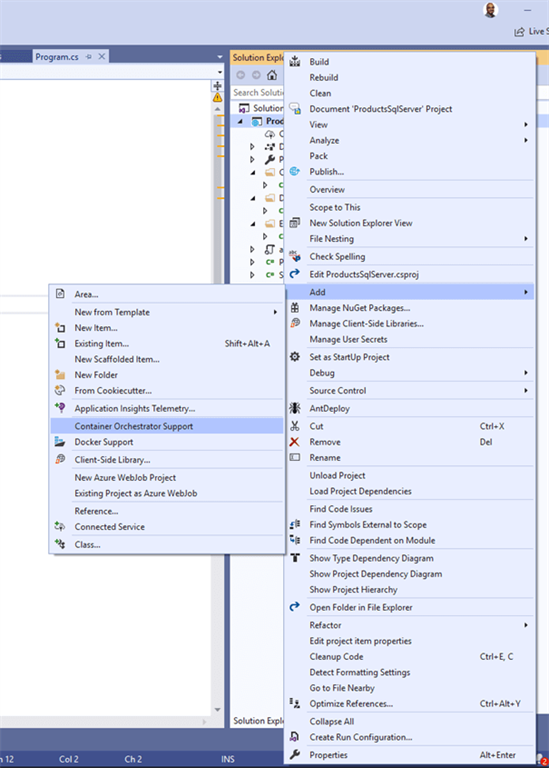Click the Optimize References icon
The image size is (549, 768).
pyautogui.click(x=295, y=703)
